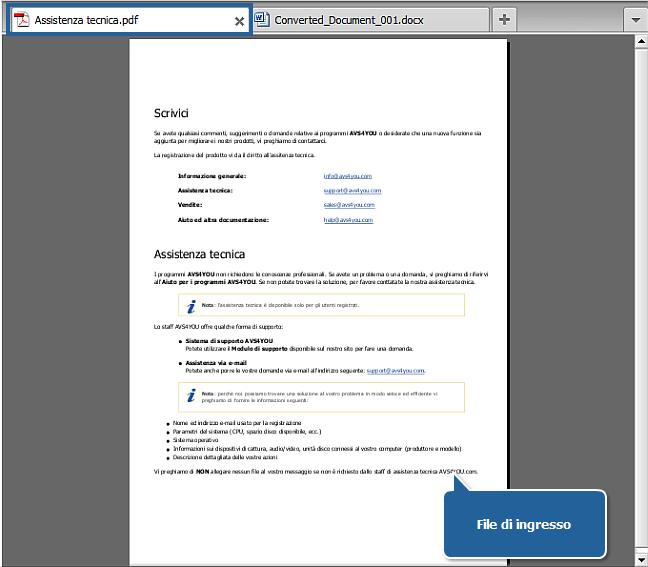Screen dimensions: 648x567
Task: Open the tab list dropdown arrow
Action: pos(636,20)
